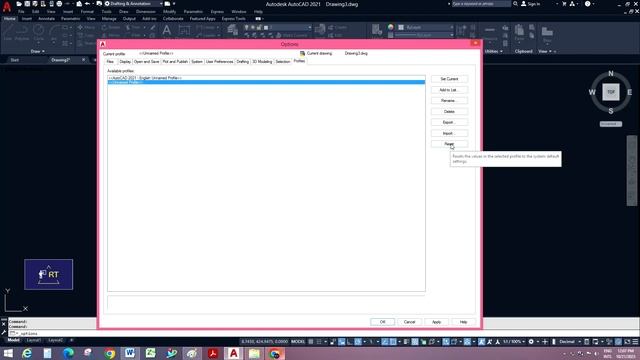This screenshot has width=640, height=360.
Task: Open the workspace switching gear in status bar
Action: pyautogui.click(x=531, y=342)
